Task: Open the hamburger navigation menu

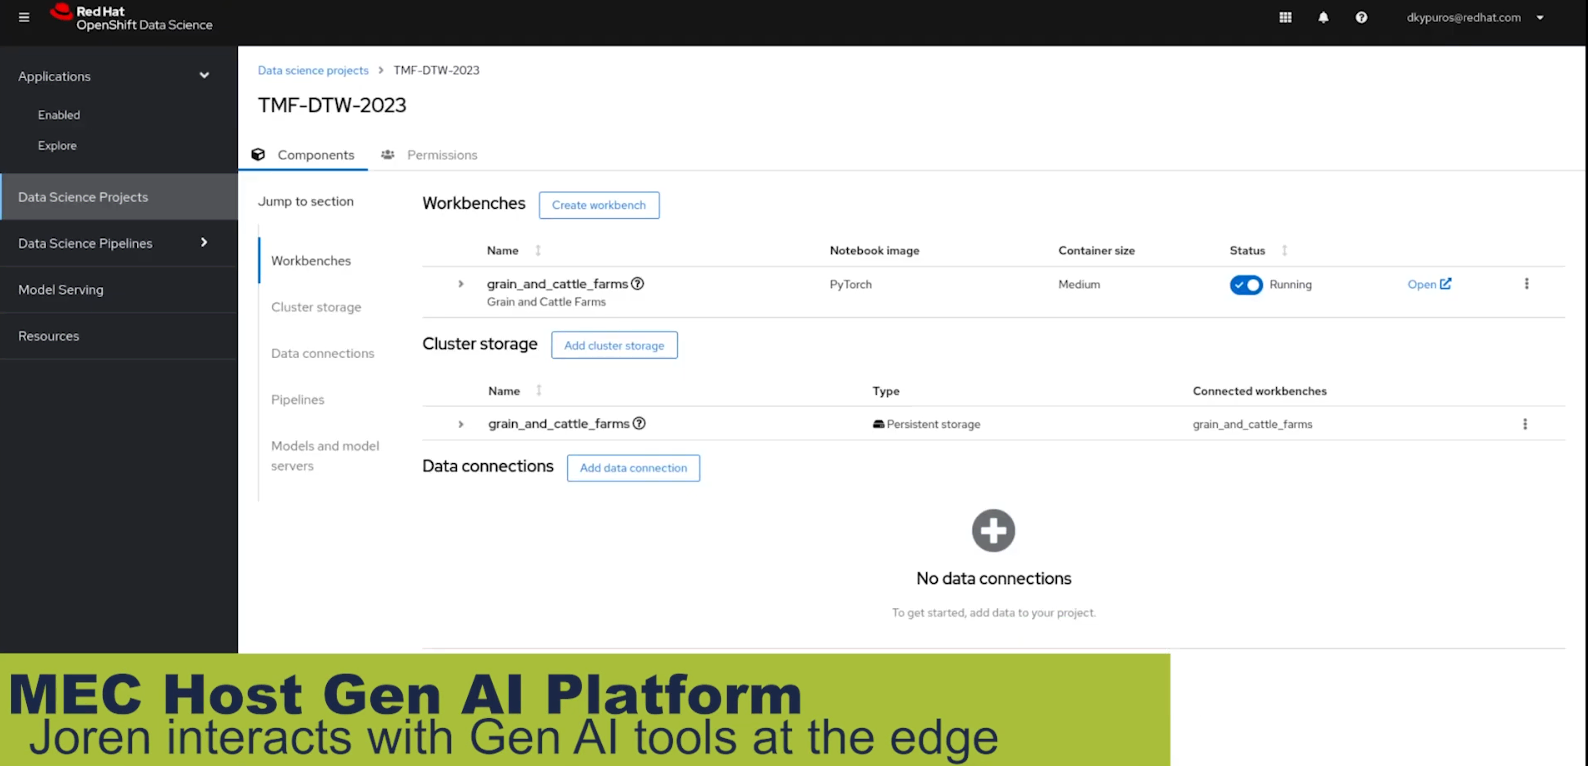Action: tap(24, 17)
